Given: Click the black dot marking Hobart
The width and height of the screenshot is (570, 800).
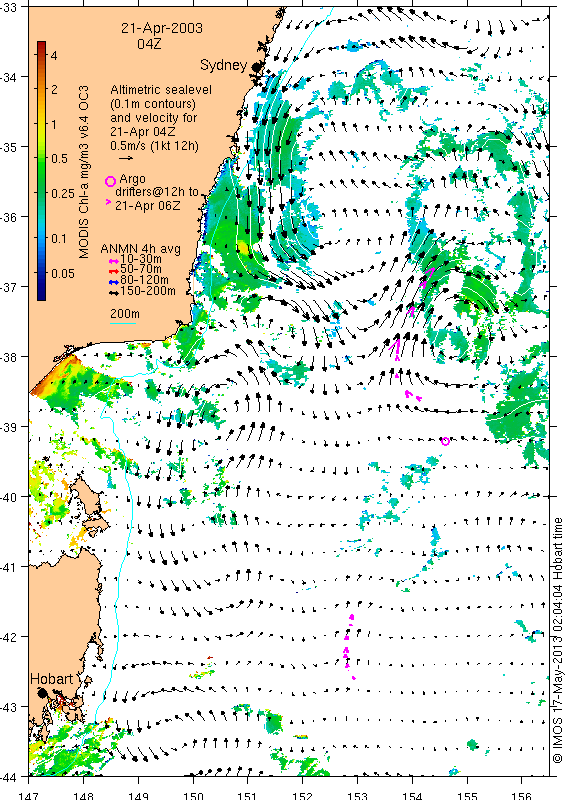Looking at the screenshot, I should point(42,692).
